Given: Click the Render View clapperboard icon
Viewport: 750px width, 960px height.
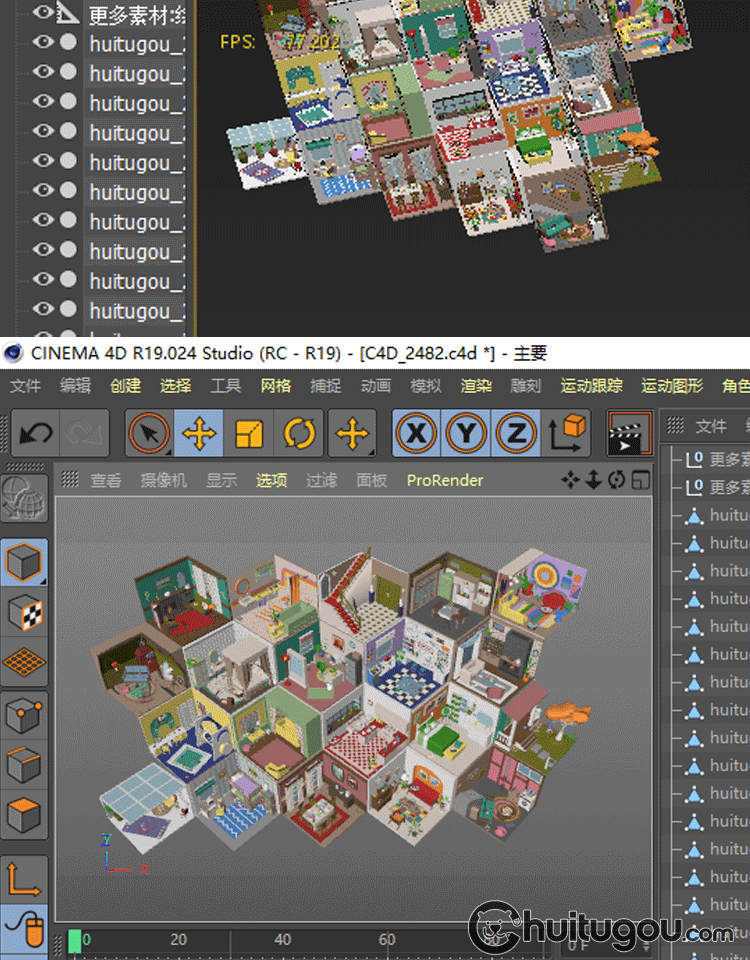Looking at the screenshot, I should [x=630, y=433].
